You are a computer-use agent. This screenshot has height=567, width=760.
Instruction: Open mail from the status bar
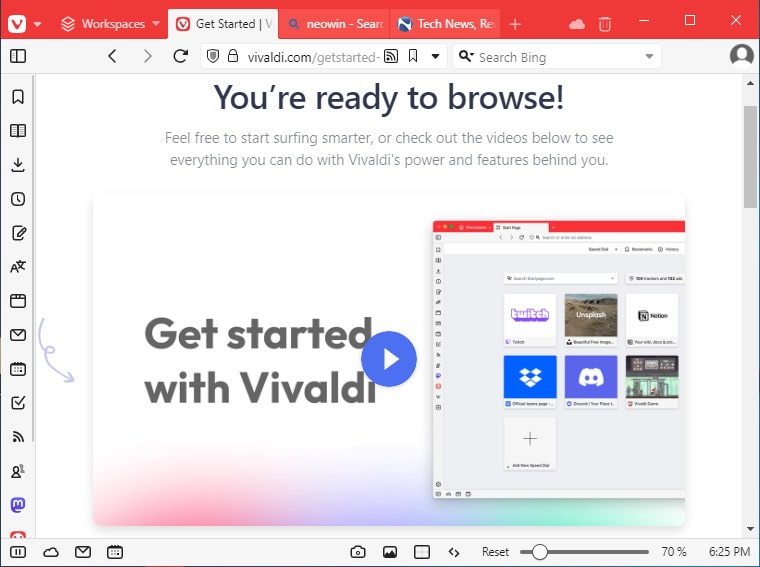pyautogui.click(x=83, y=552)
